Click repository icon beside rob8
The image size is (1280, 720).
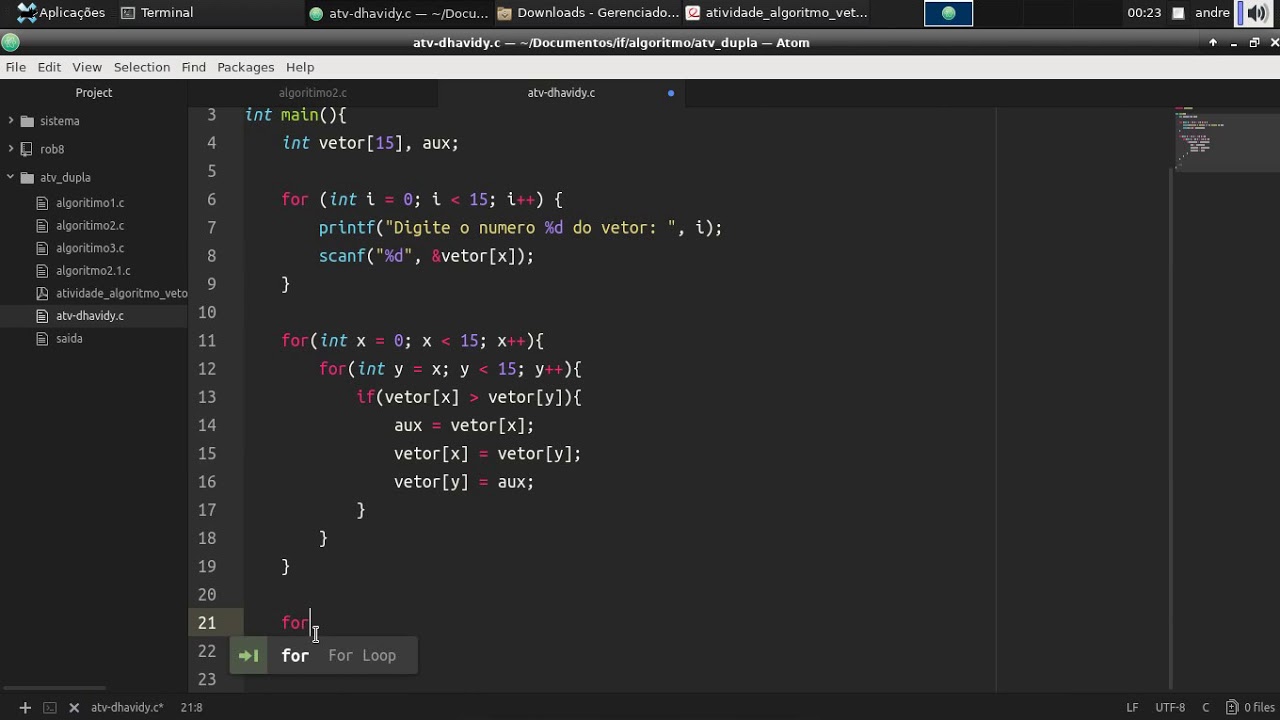(26, 149)
